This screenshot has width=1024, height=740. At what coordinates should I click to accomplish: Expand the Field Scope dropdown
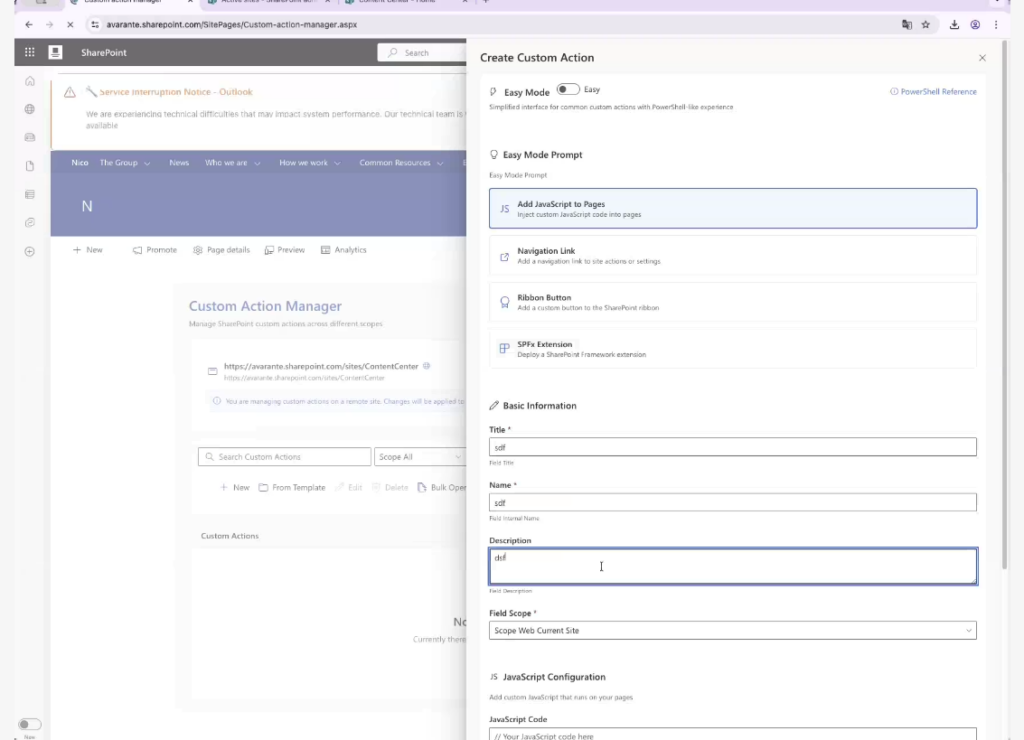(x=732, y=631)
